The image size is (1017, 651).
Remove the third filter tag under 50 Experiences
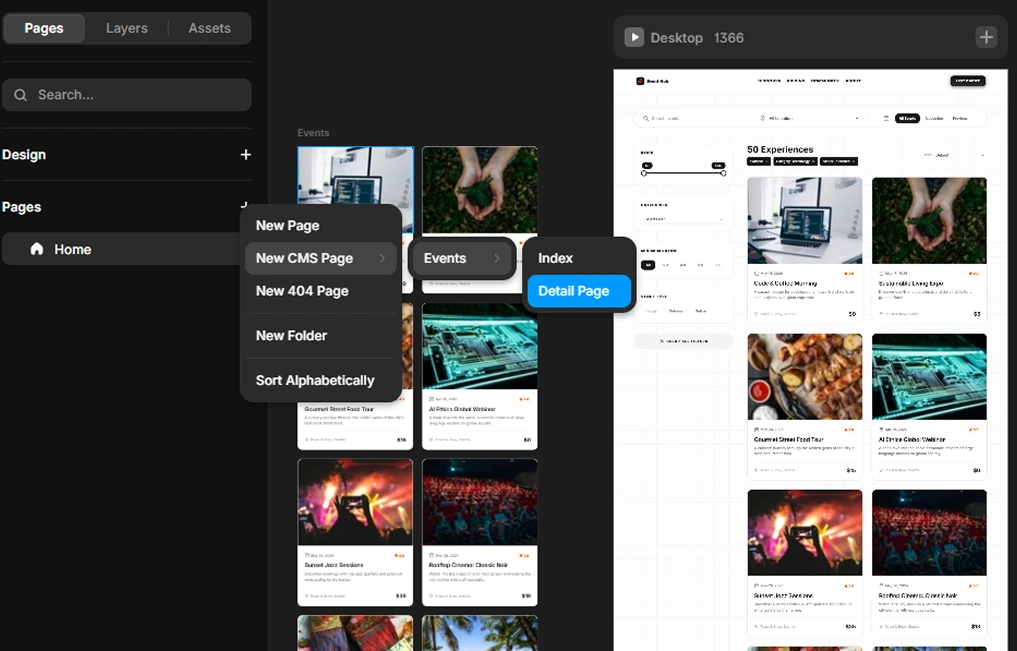point(853,161)
